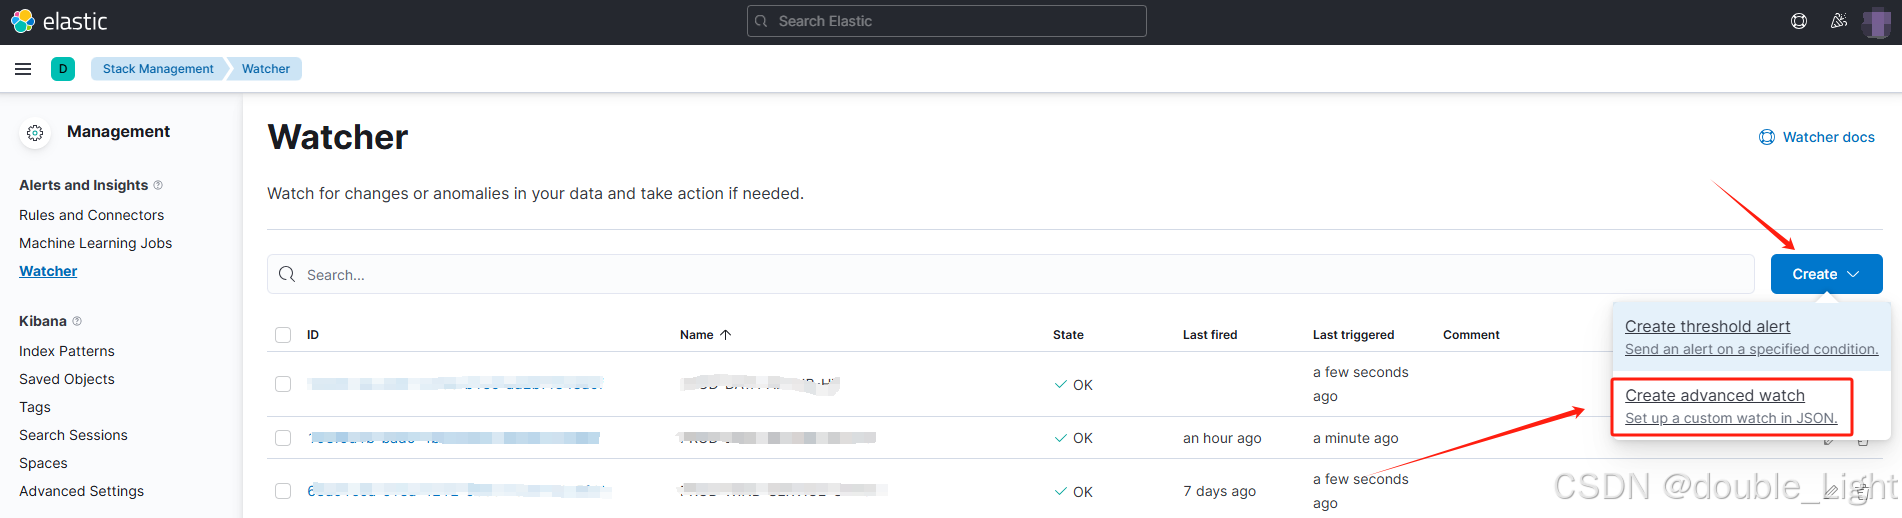Open the newsfeed icon in header
Screen dimensions: 1902x518
(x=1839, y=21)
